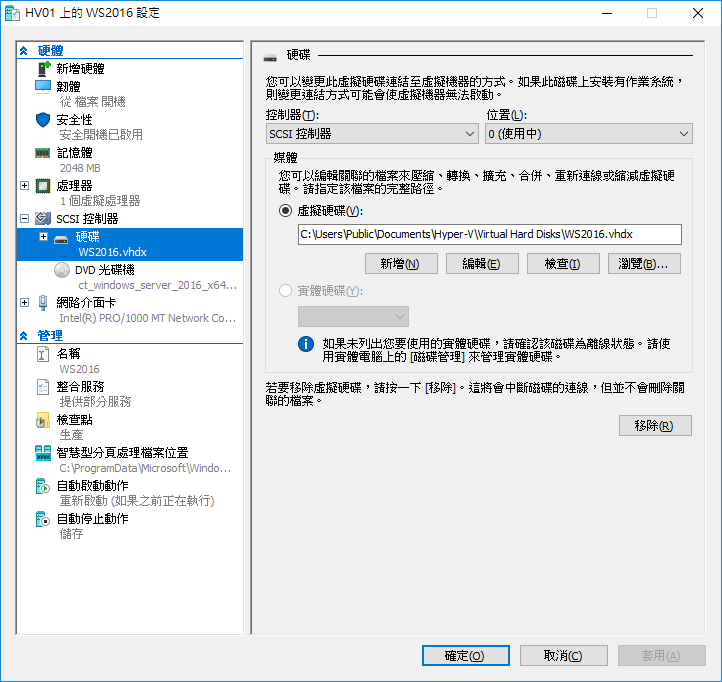Select 儲存 under 自動停止動作

tap(71, 534)
